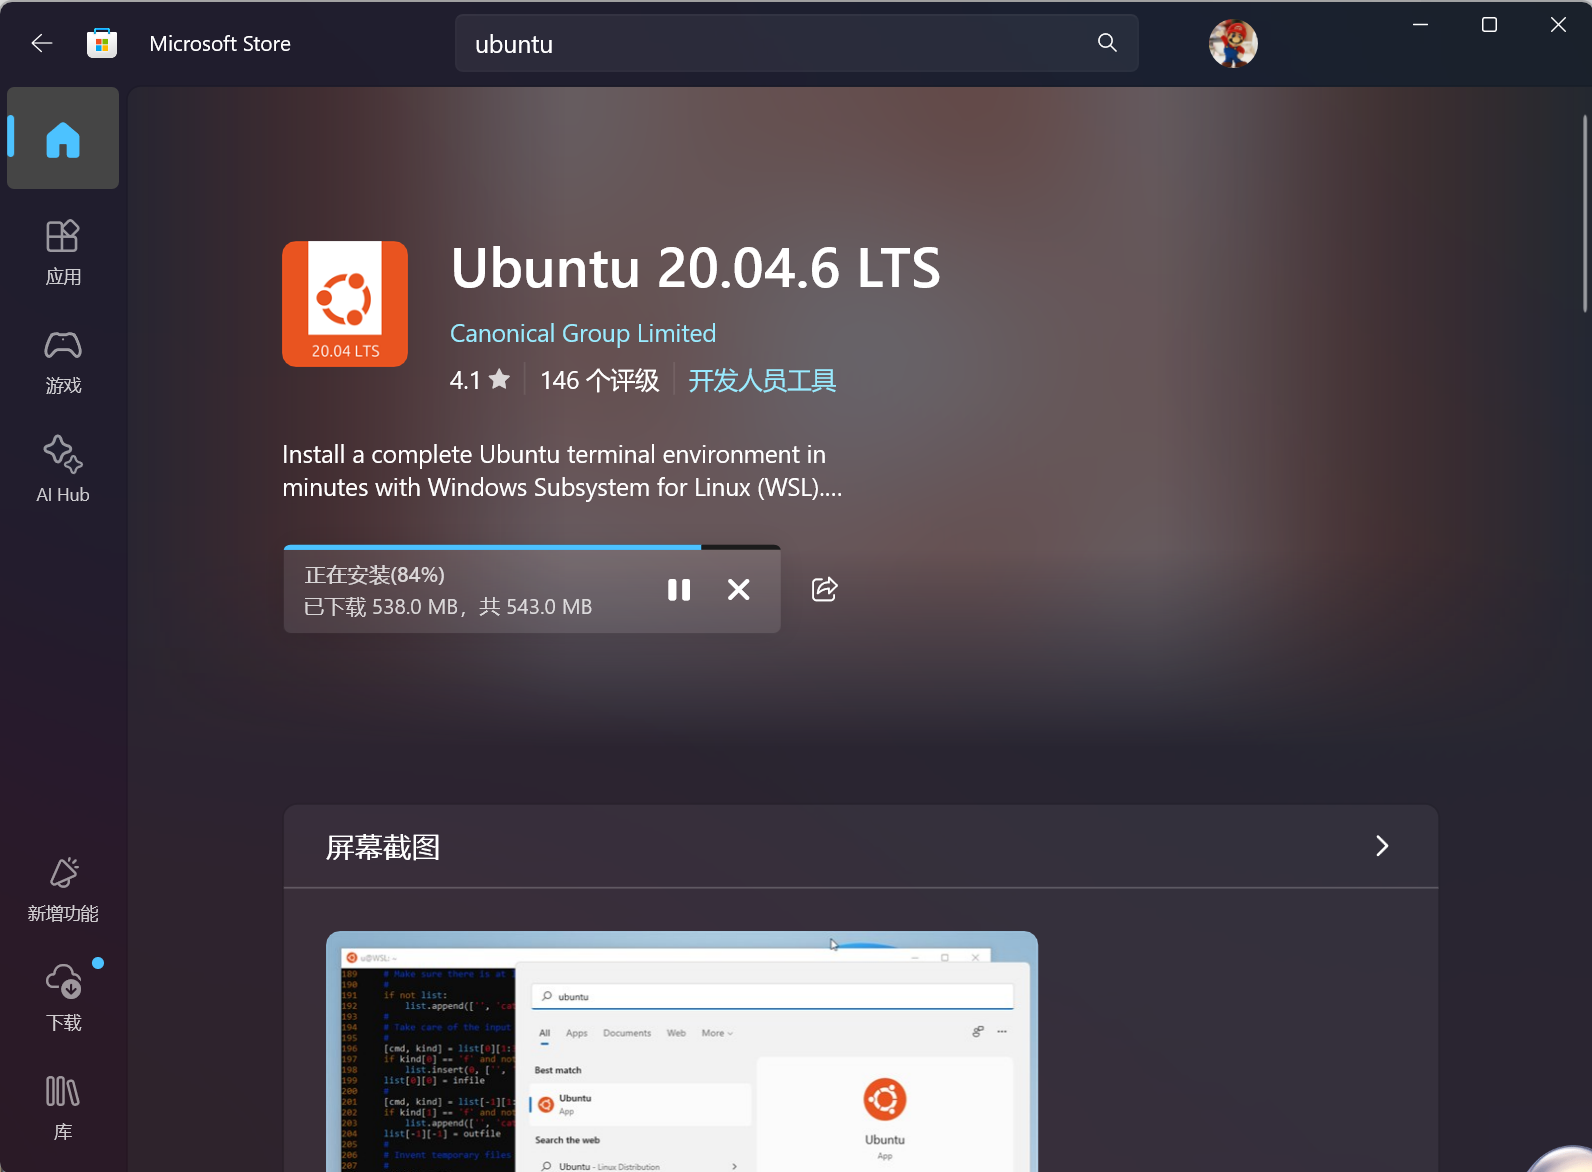Click the 屏幕截图 heading
The image size is (1592, 1172).
pyautogui.click(x=383, y=848)
